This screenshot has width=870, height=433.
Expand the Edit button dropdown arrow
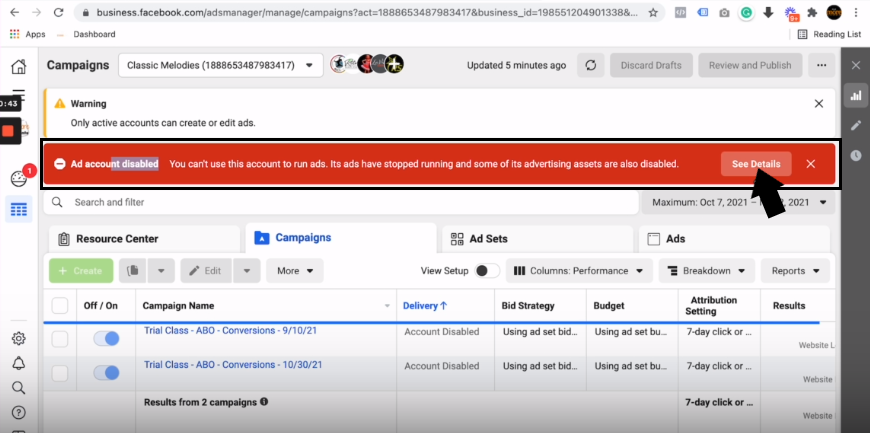(x=247, y=271)
